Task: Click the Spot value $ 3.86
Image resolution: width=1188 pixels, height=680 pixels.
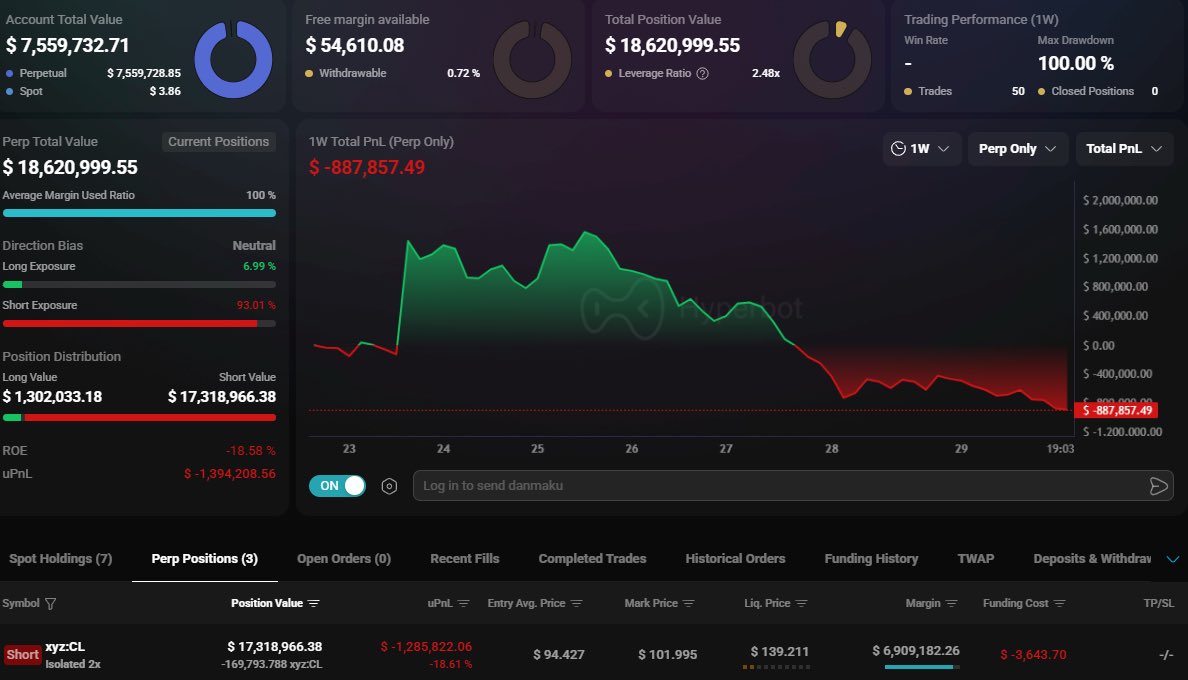Action: click(x=165, y=92)
